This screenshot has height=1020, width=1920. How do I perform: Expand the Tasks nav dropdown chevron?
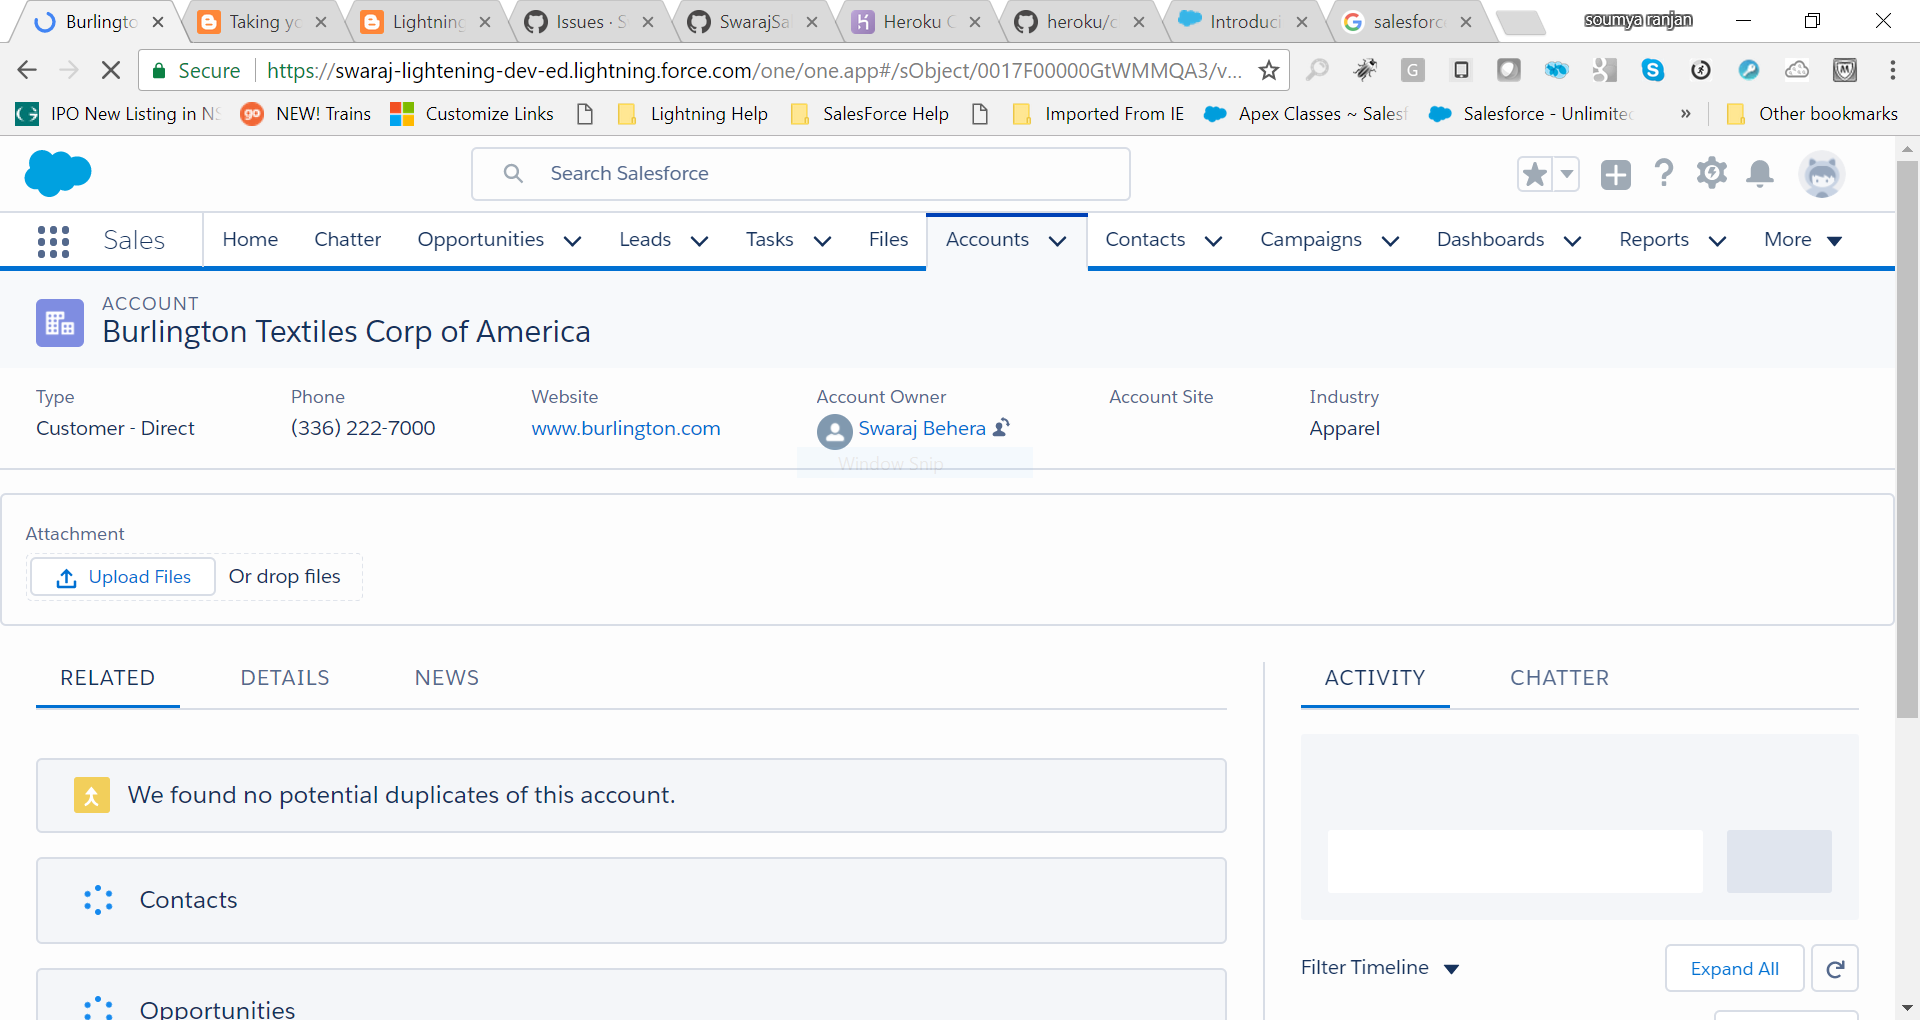823,241
